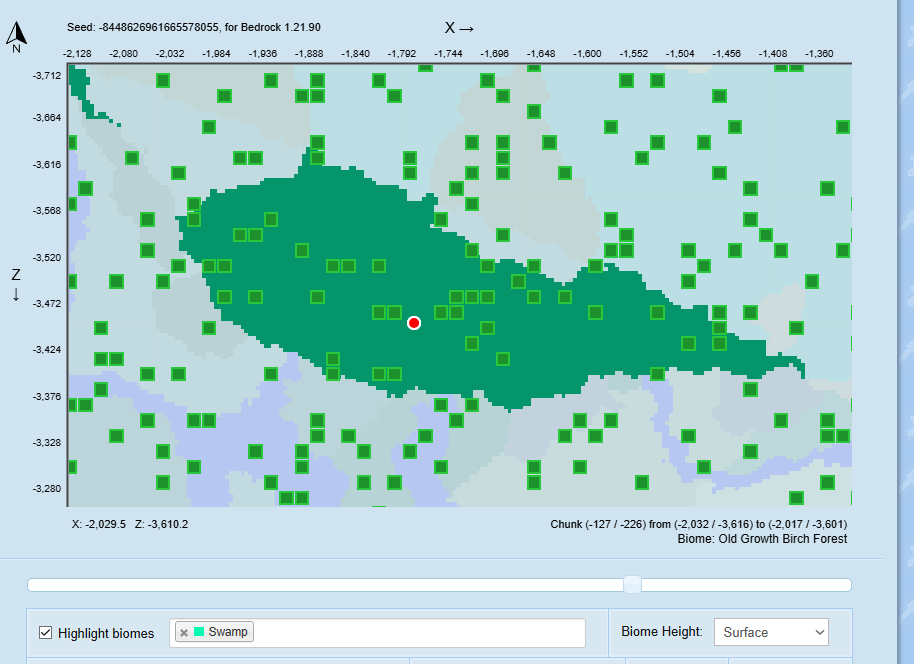Viewport: 914px width, 664px height.
Task: Click the red location marker on map
Action: coord(414,322)
